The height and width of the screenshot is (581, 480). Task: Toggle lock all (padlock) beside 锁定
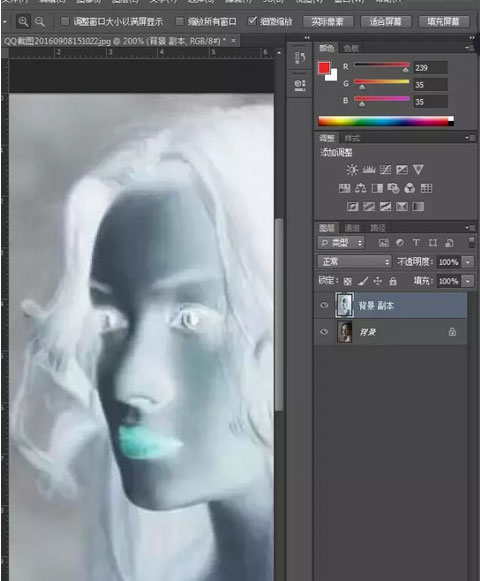393,281
